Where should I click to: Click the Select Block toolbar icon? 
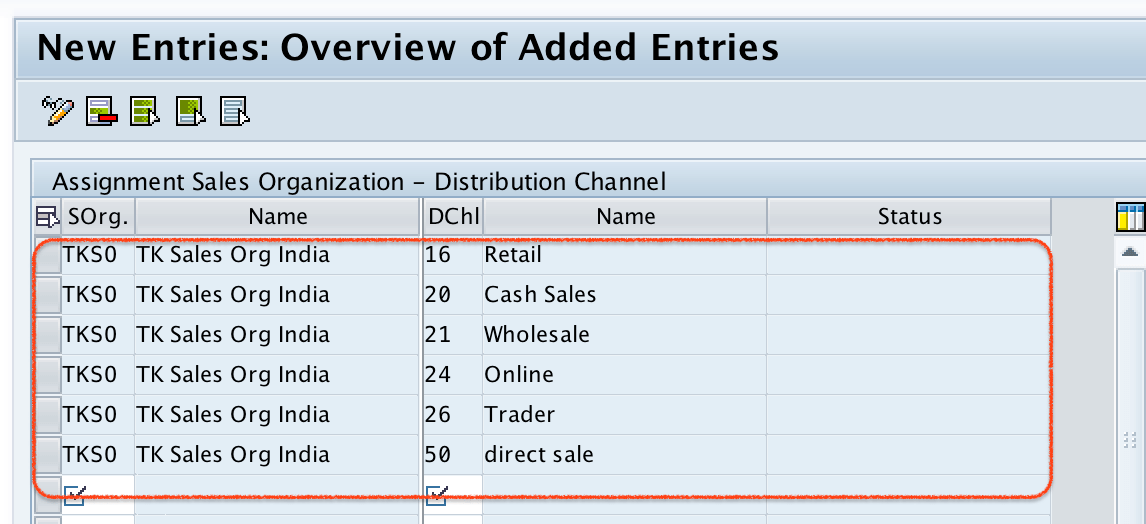pyautogui.click(x=190, y=111)
